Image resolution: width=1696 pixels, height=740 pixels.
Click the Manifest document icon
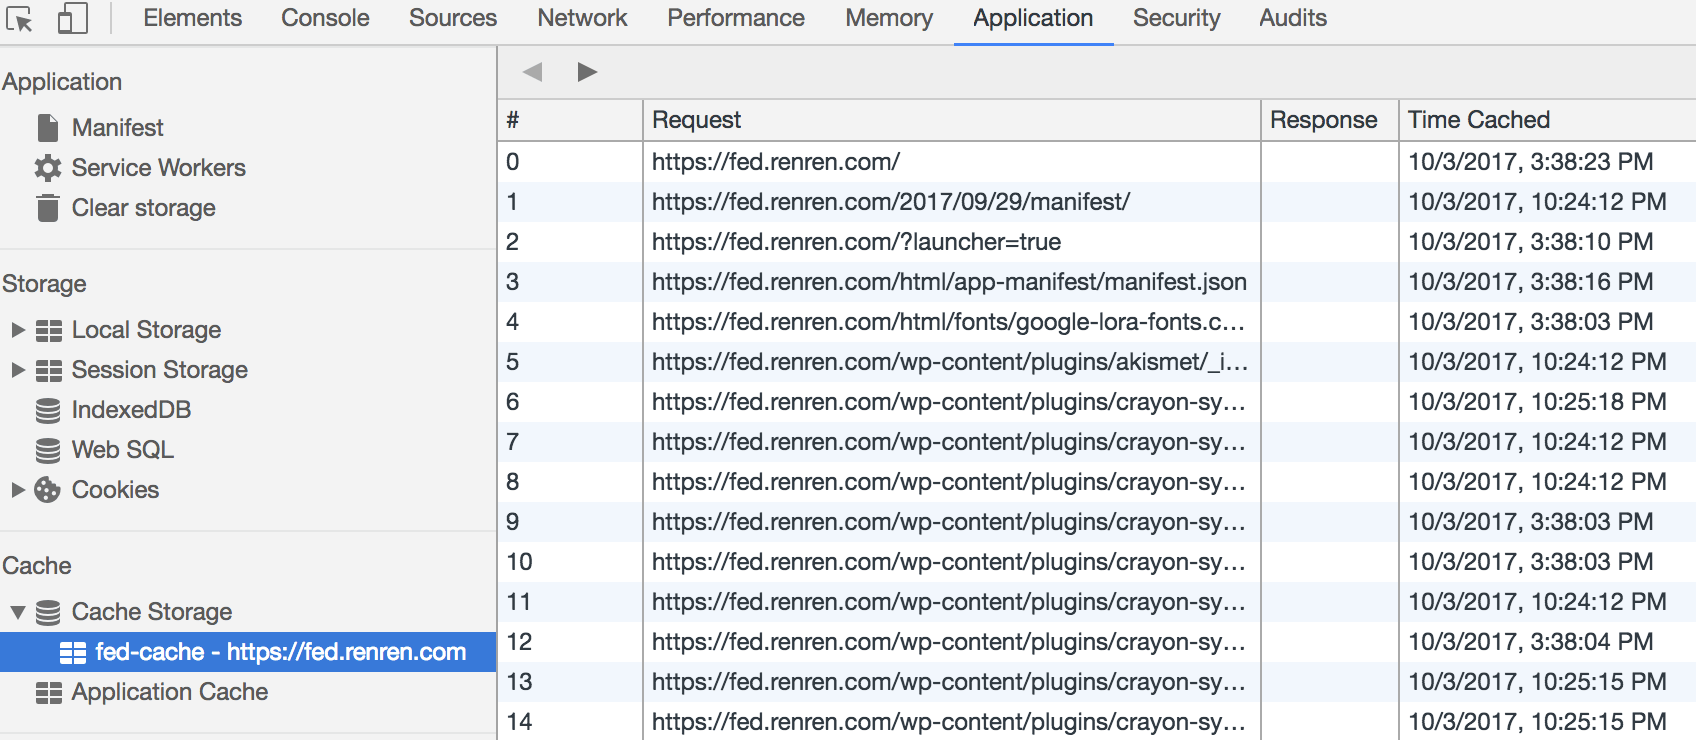[47, 128]
